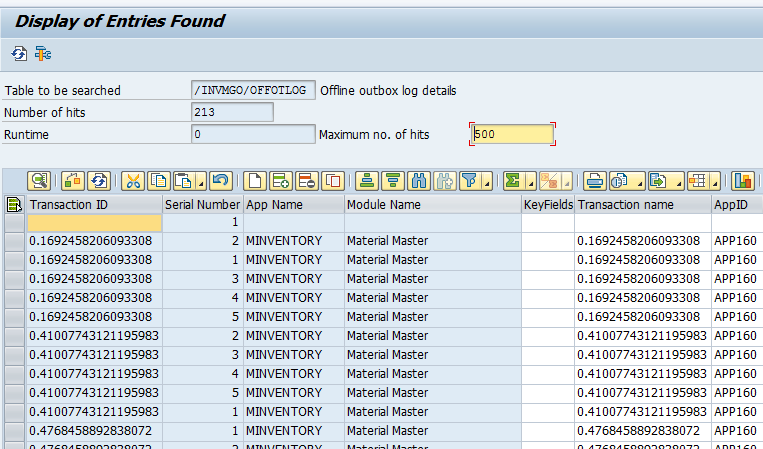The image size is (763, 449).
Task: Click the Transaction ID column header
Action: (x=94, y=205)
